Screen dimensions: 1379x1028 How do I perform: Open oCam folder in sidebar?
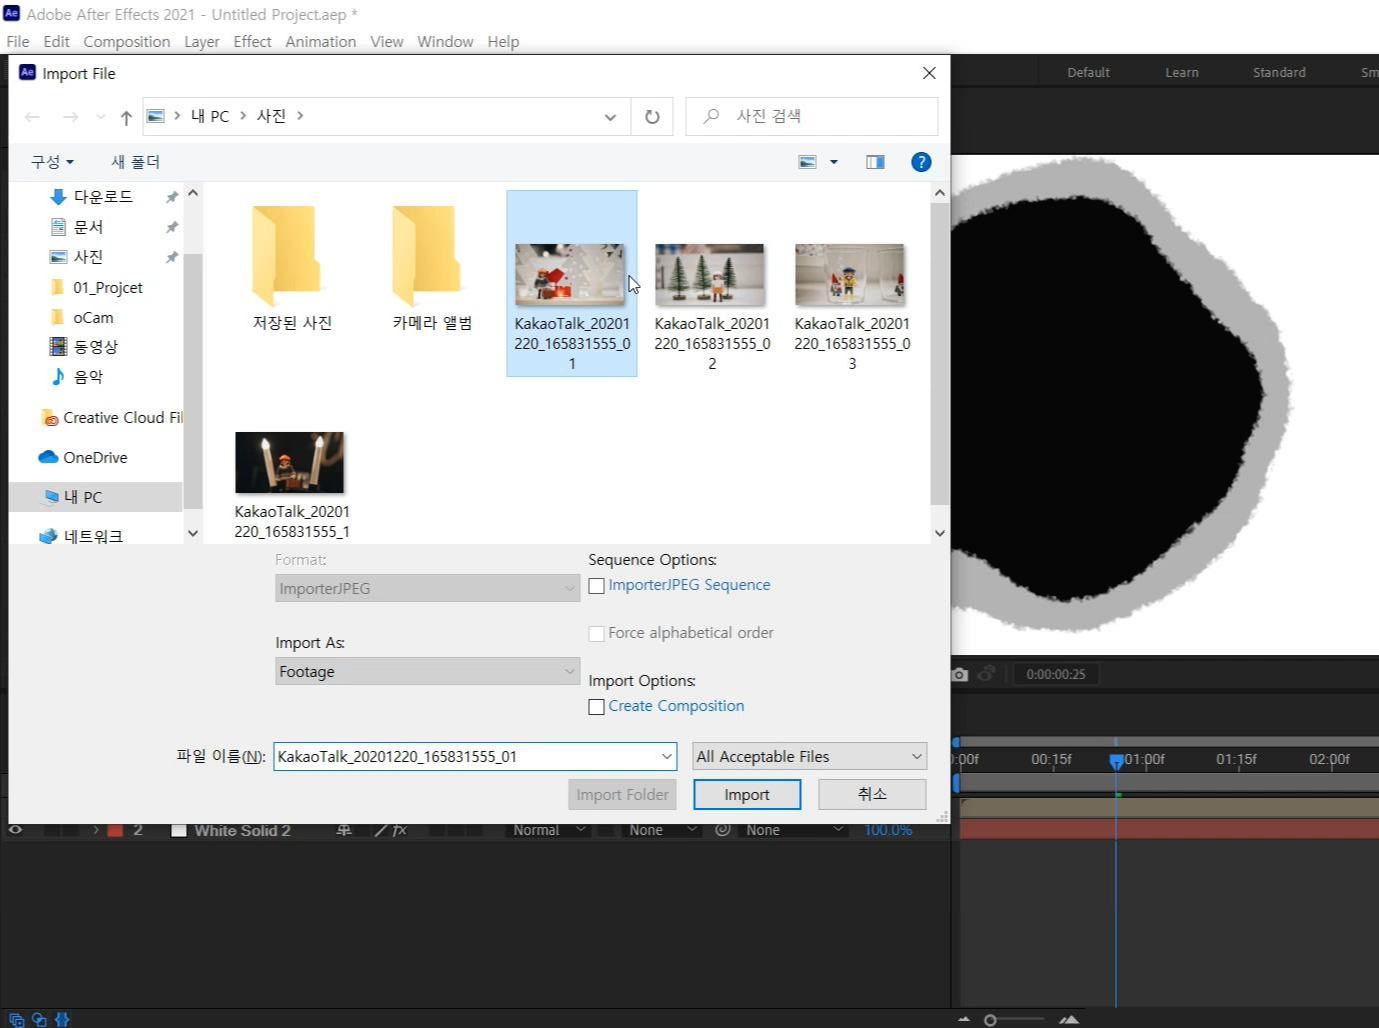pos(92,317)
